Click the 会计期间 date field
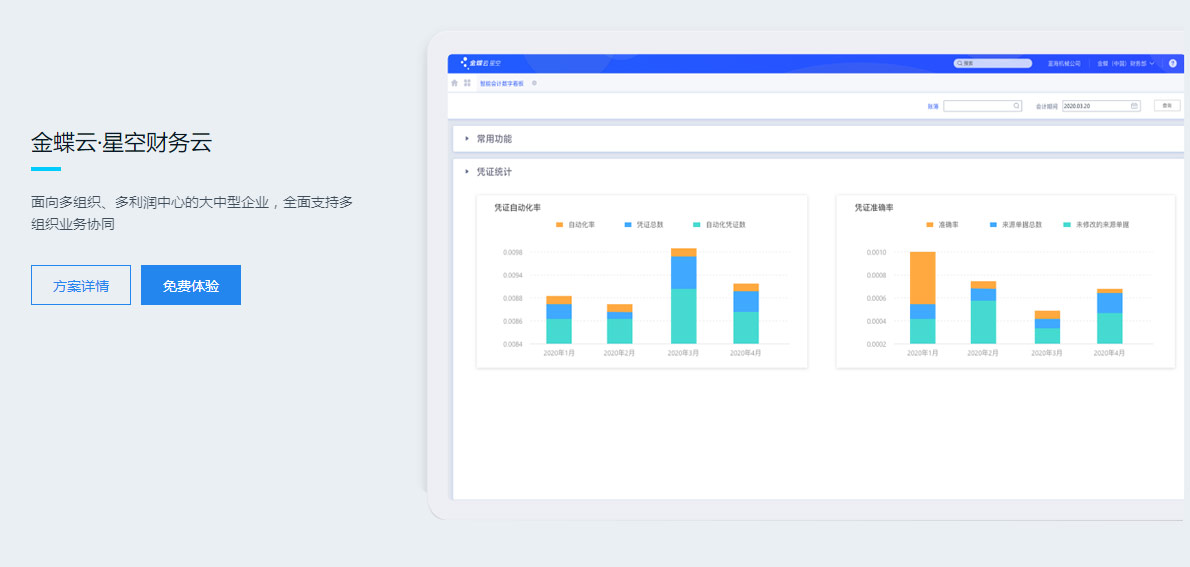Image resolution: width=1190 pixels, height=567 pixels. (1100, 106)
